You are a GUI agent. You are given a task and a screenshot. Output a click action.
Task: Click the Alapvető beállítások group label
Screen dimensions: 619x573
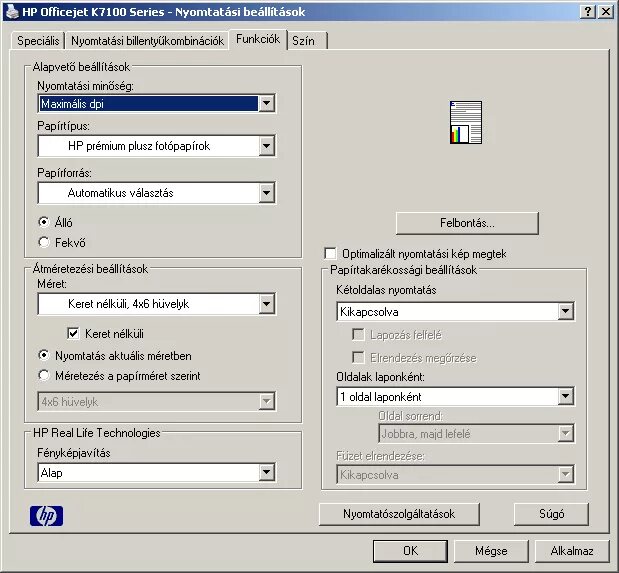(81, 67)
